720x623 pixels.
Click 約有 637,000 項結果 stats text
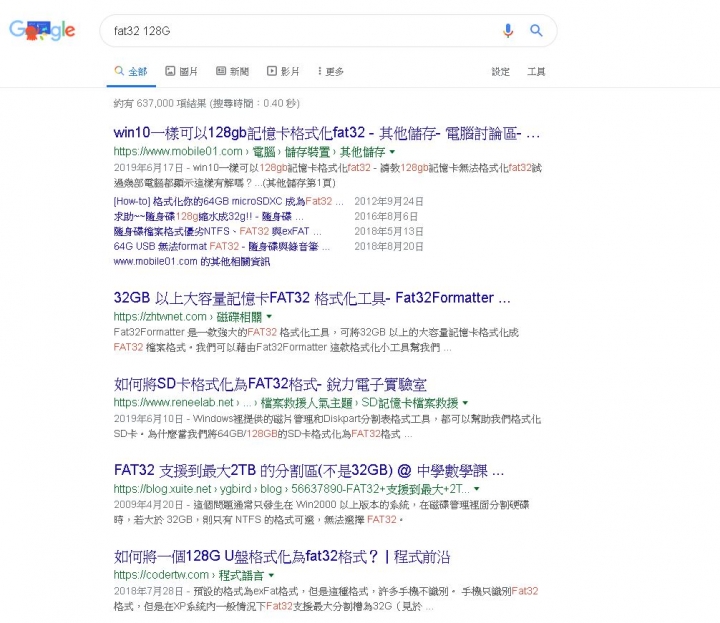pyautogui.click(x=207, y=103)
